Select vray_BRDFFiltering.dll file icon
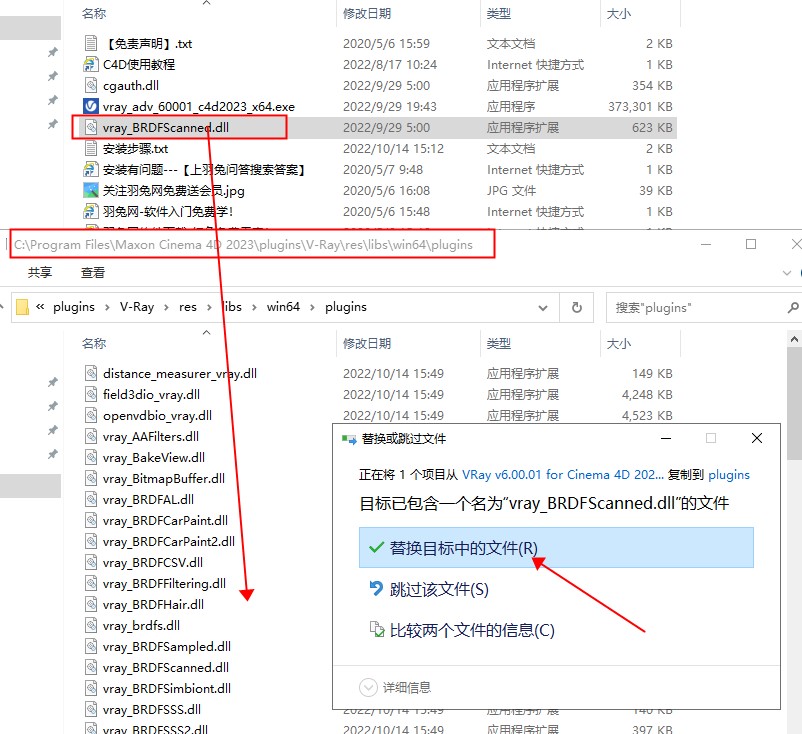This screenshot has width=802, height=734. point(91,583)
